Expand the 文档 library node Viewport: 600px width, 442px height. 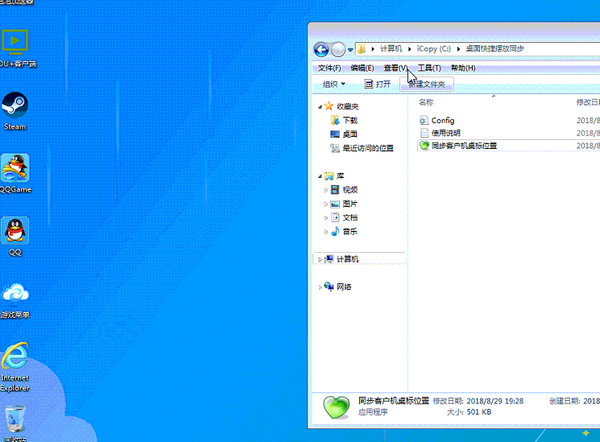[326, 218]
